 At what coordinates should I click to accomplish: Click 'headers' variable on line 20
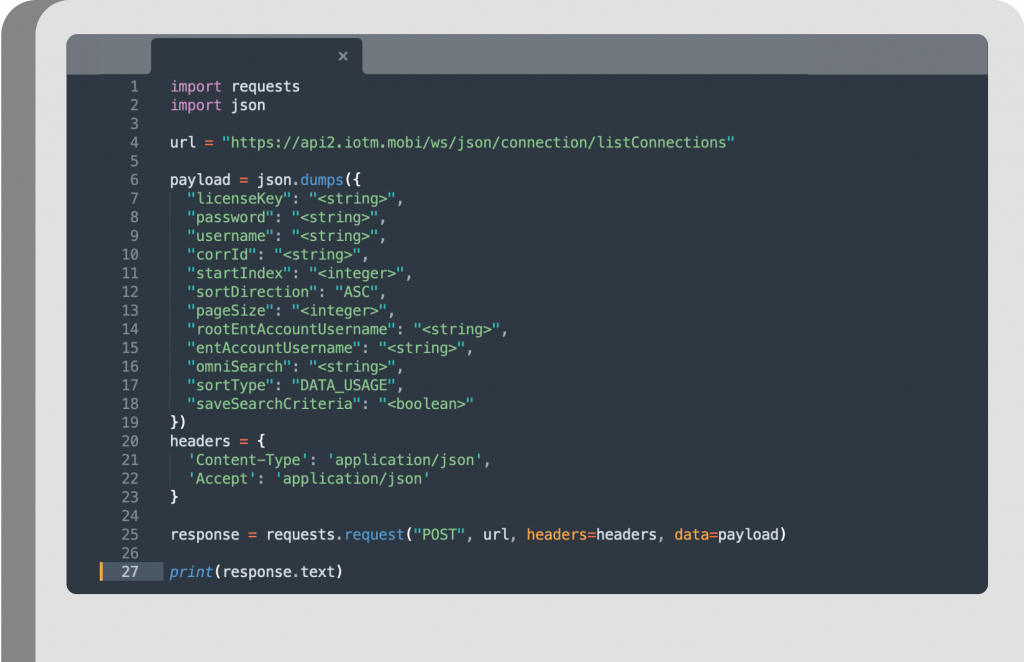(200, 441)
